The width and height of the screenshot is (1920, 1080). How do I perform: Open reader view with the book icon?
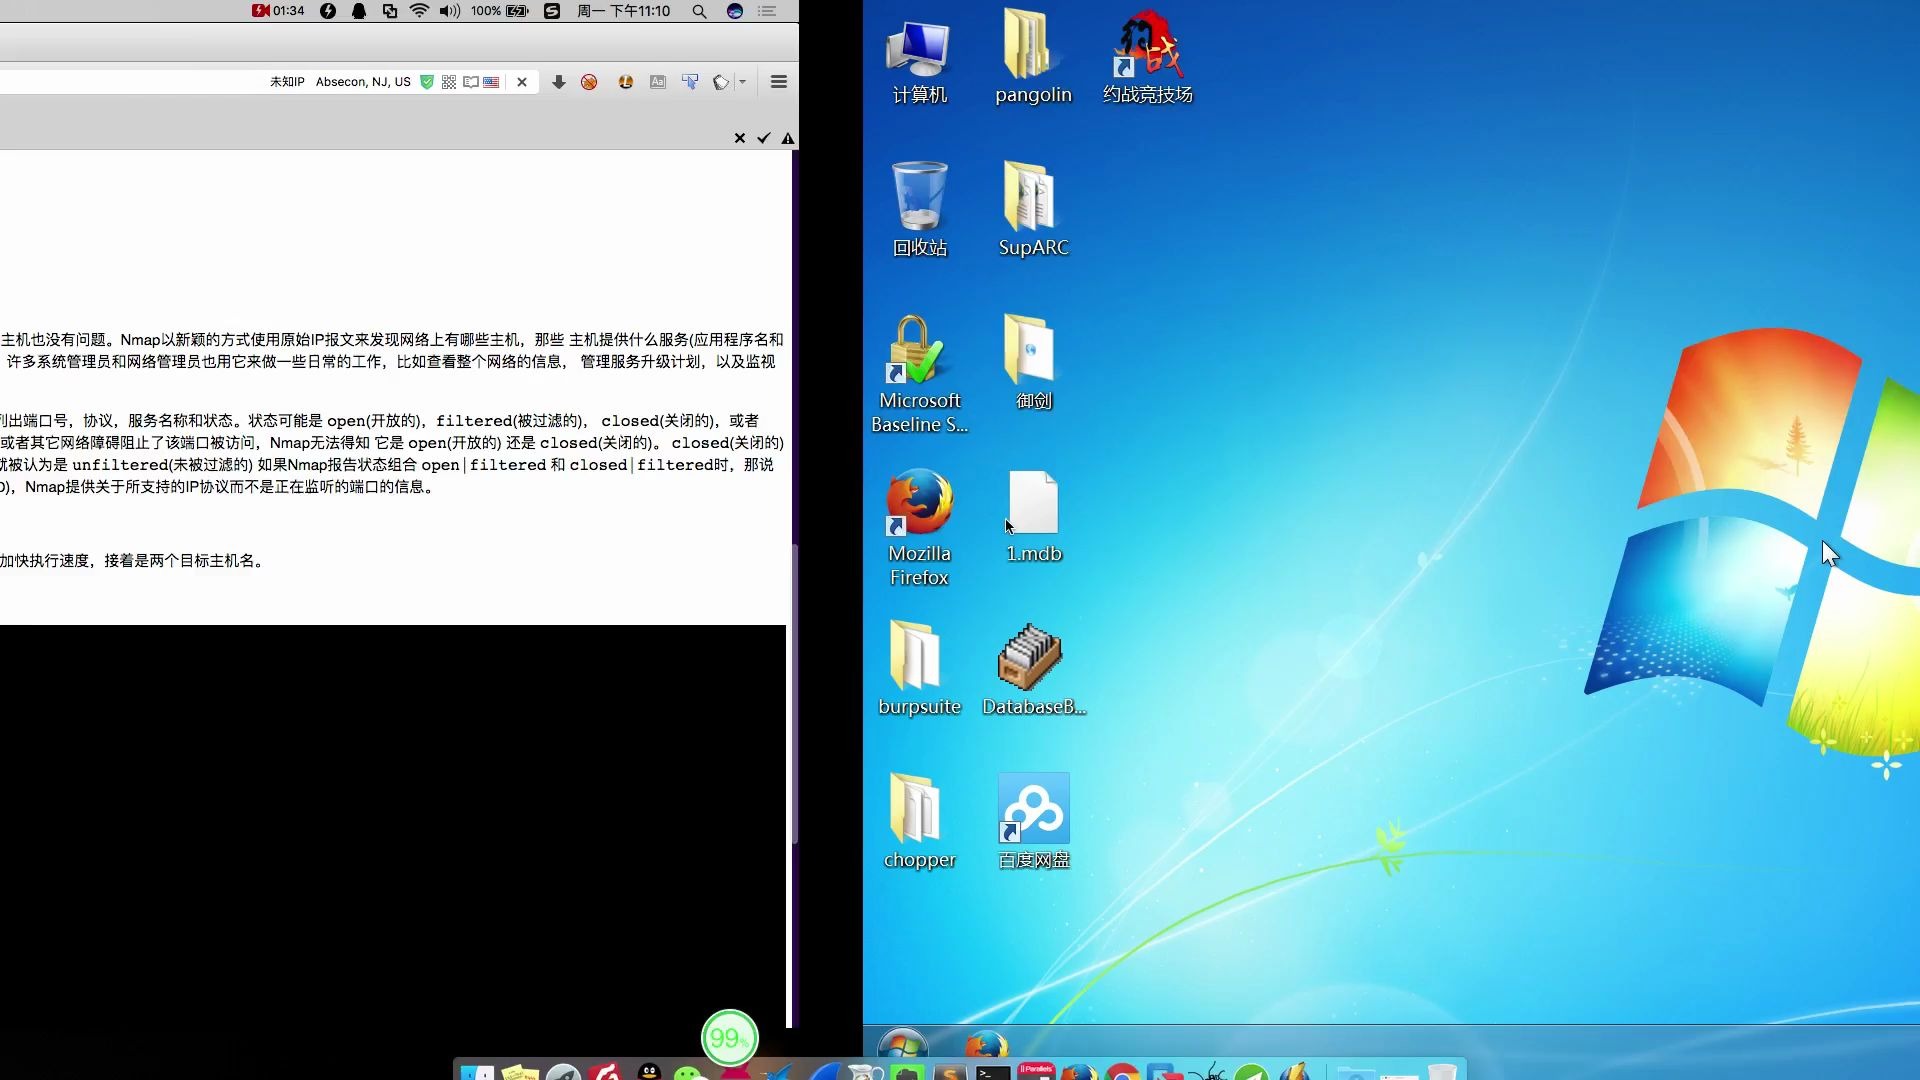tap(470, 82)
